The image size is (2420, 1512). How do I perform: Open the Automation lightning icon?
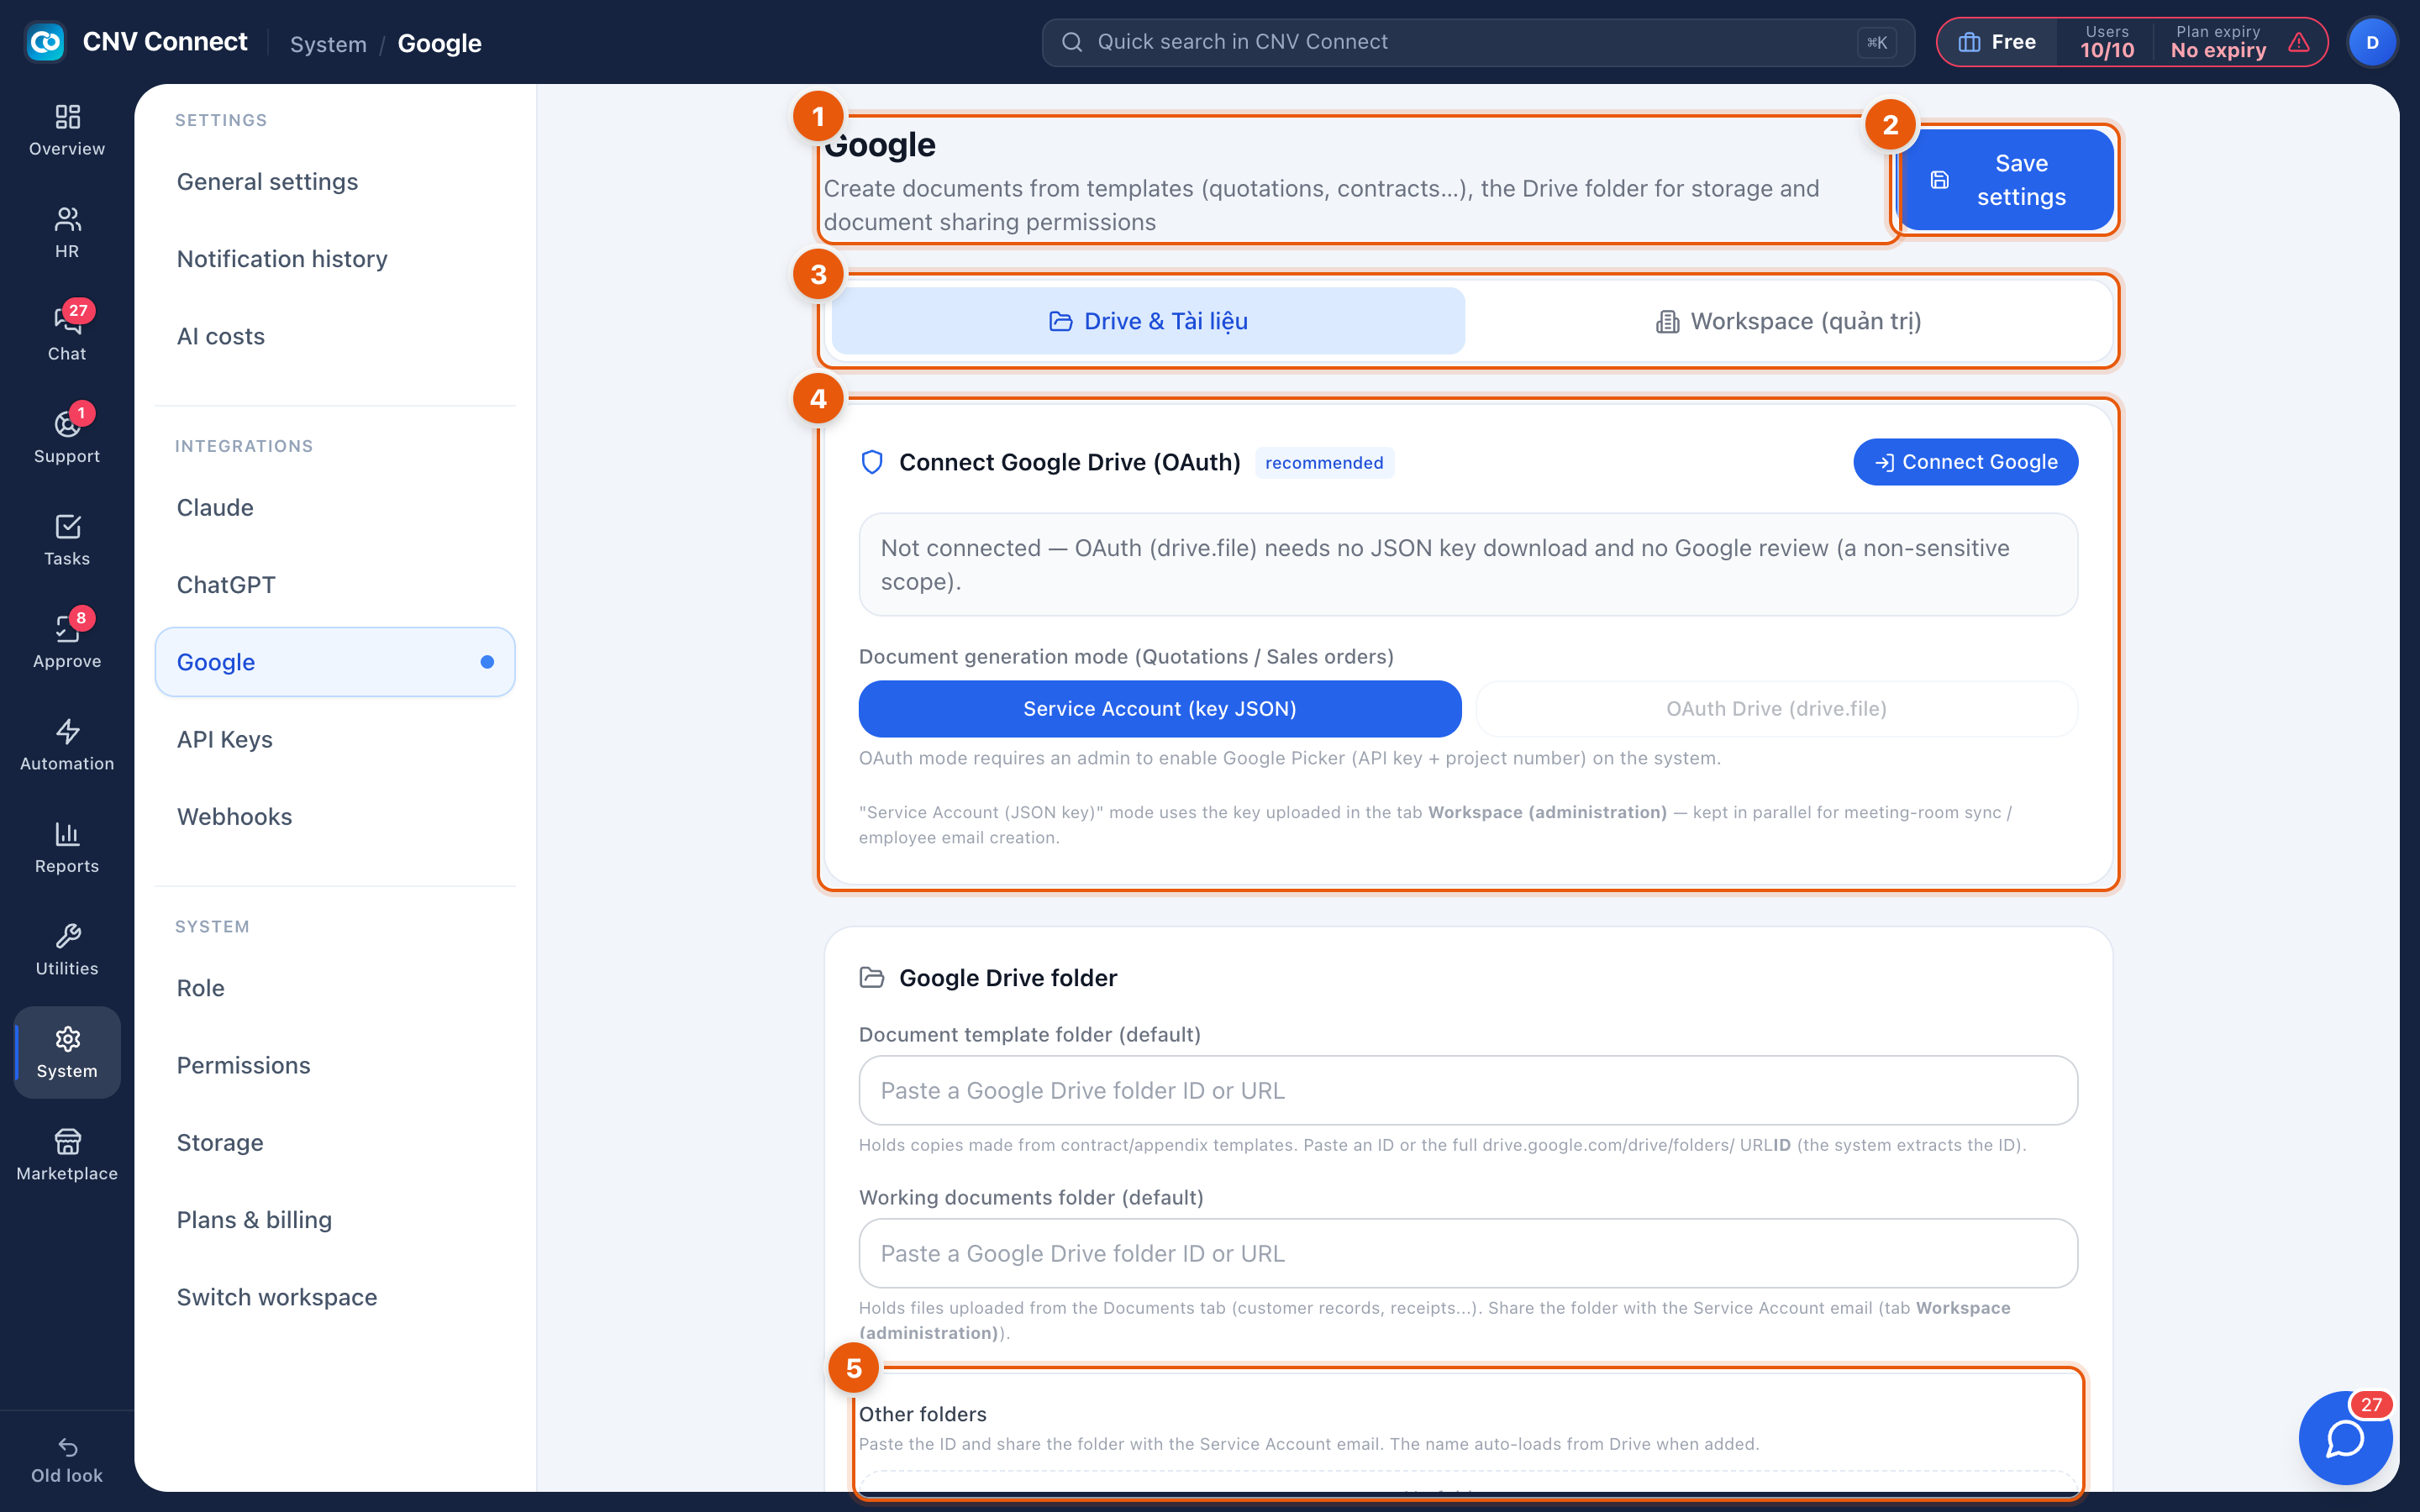click(67, 732)
